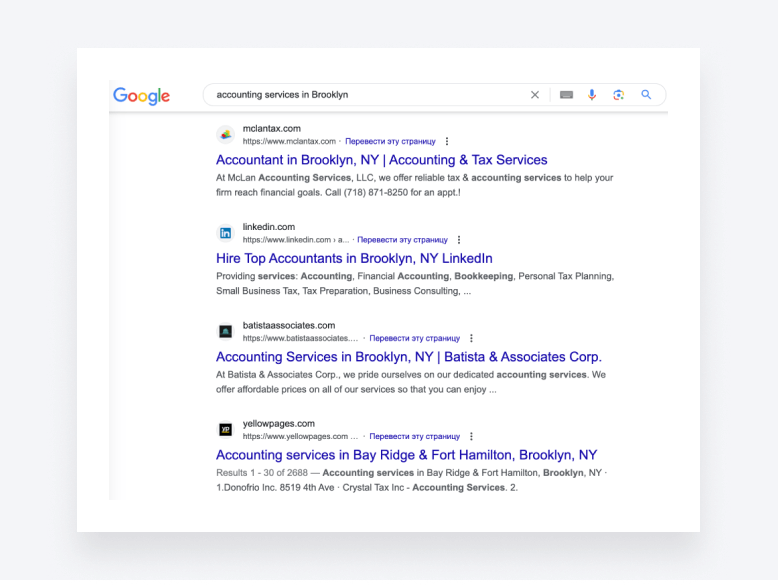Open the three-dot menu for mclantax.com result
This screenshot has width=778, height=586.
click(x=447, y=142)
